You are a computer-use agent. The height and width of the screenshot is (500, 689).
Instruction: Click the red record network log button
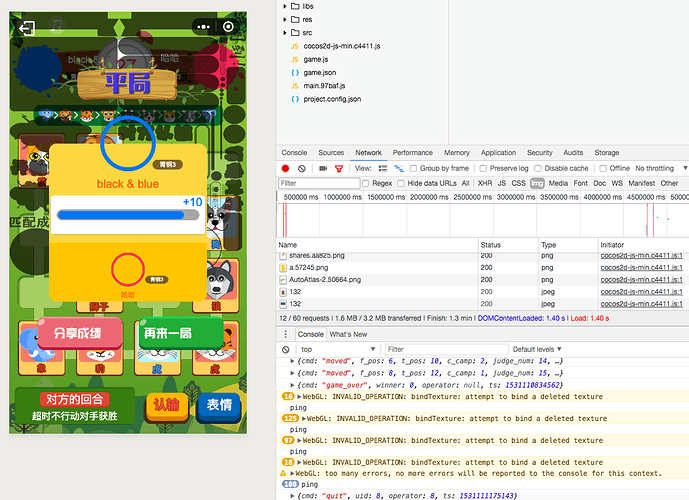pyautogui.click(x=285, y=168)
